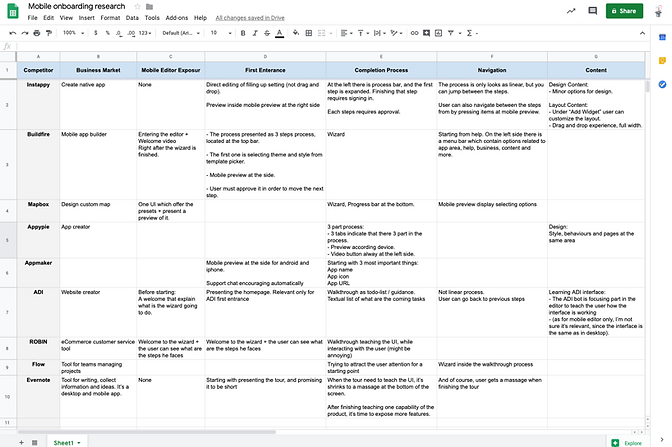Select the Competitor header cell
Viewport: 672px width, 447px height.
(x=38, y=70)
